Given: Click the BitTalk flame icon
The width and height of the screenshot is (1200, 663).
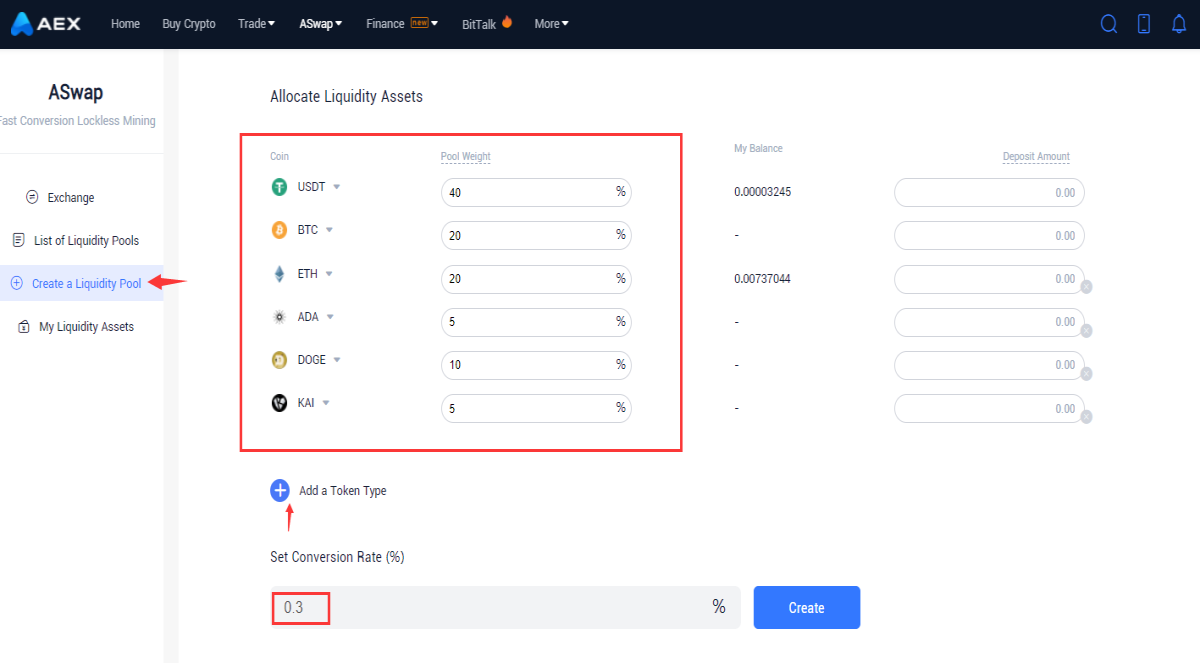Looking at the screenshot, I should (x=507, y=22).
